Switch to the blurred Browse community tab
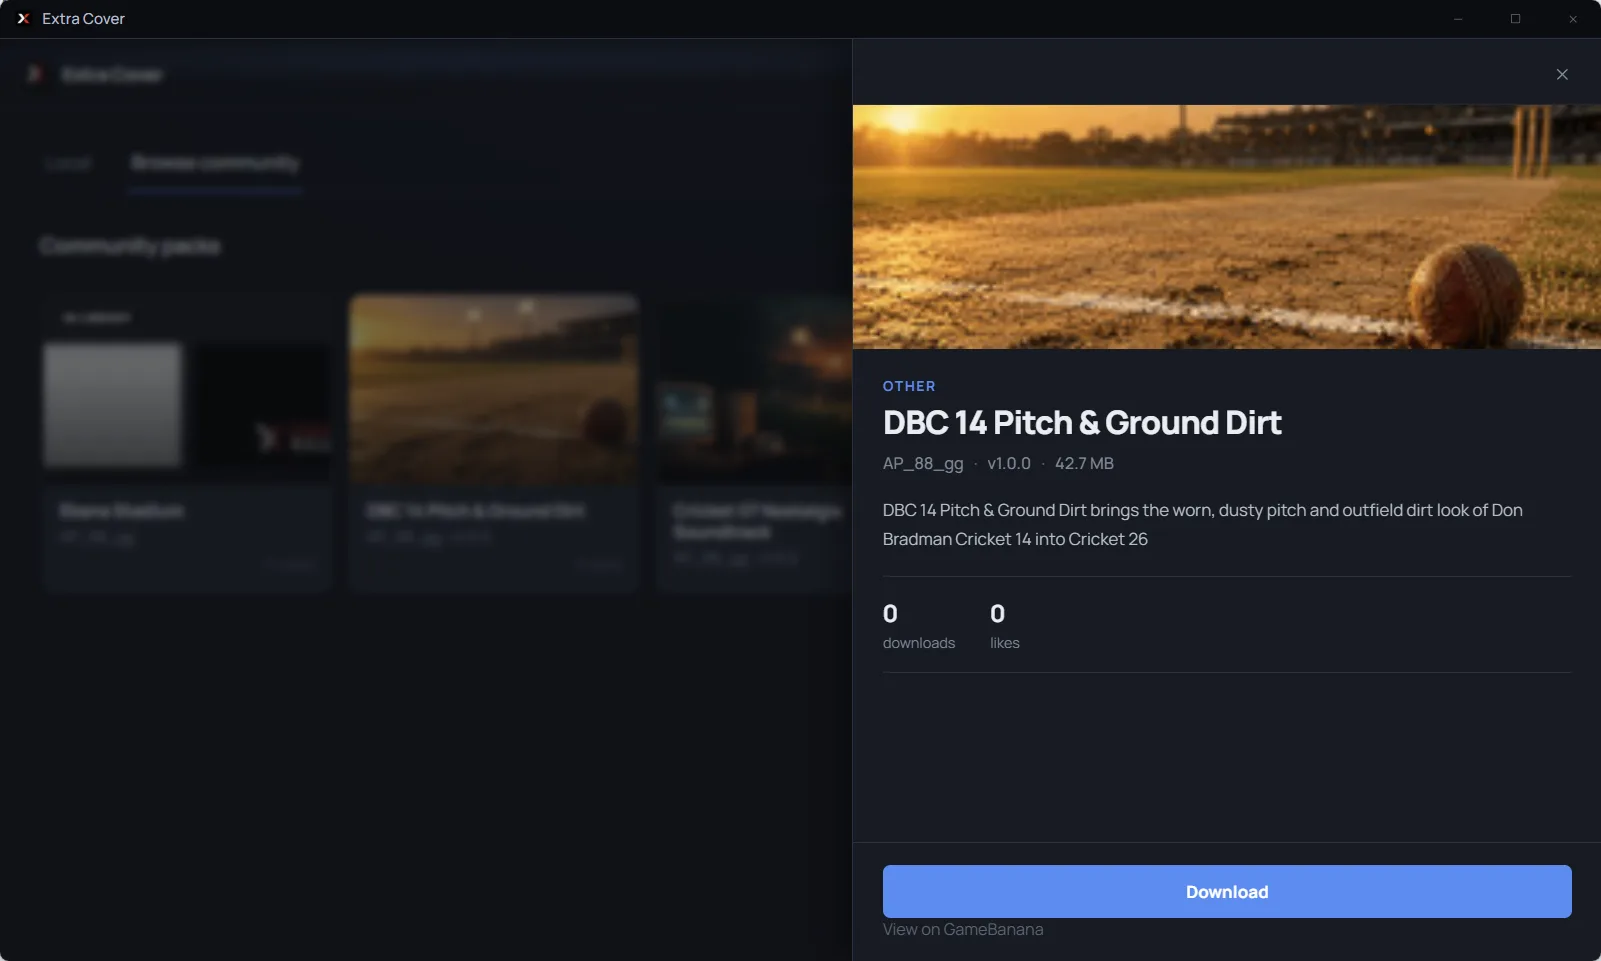The width and height of the screenshot is (1601, 961). [x=215, y=162]
